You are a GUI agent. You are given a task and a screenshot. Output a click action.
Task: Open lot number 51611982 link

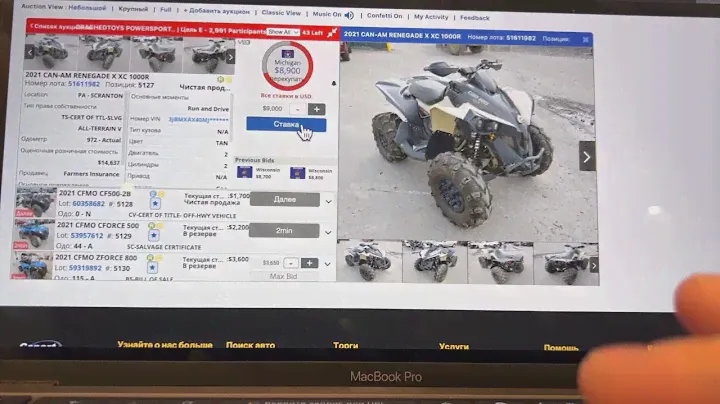point(84,85)
